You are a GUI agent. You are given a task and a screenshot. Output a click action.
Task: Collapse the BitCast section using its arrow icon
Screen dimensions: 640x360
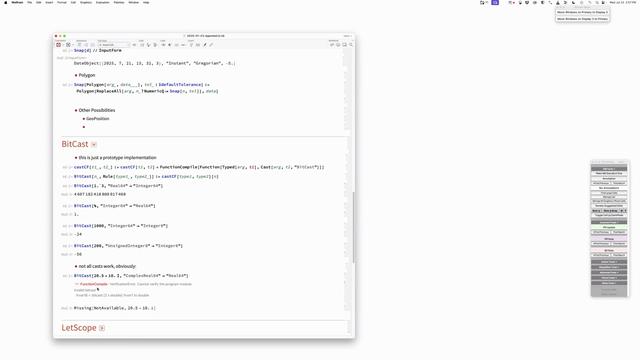[94, 144]
